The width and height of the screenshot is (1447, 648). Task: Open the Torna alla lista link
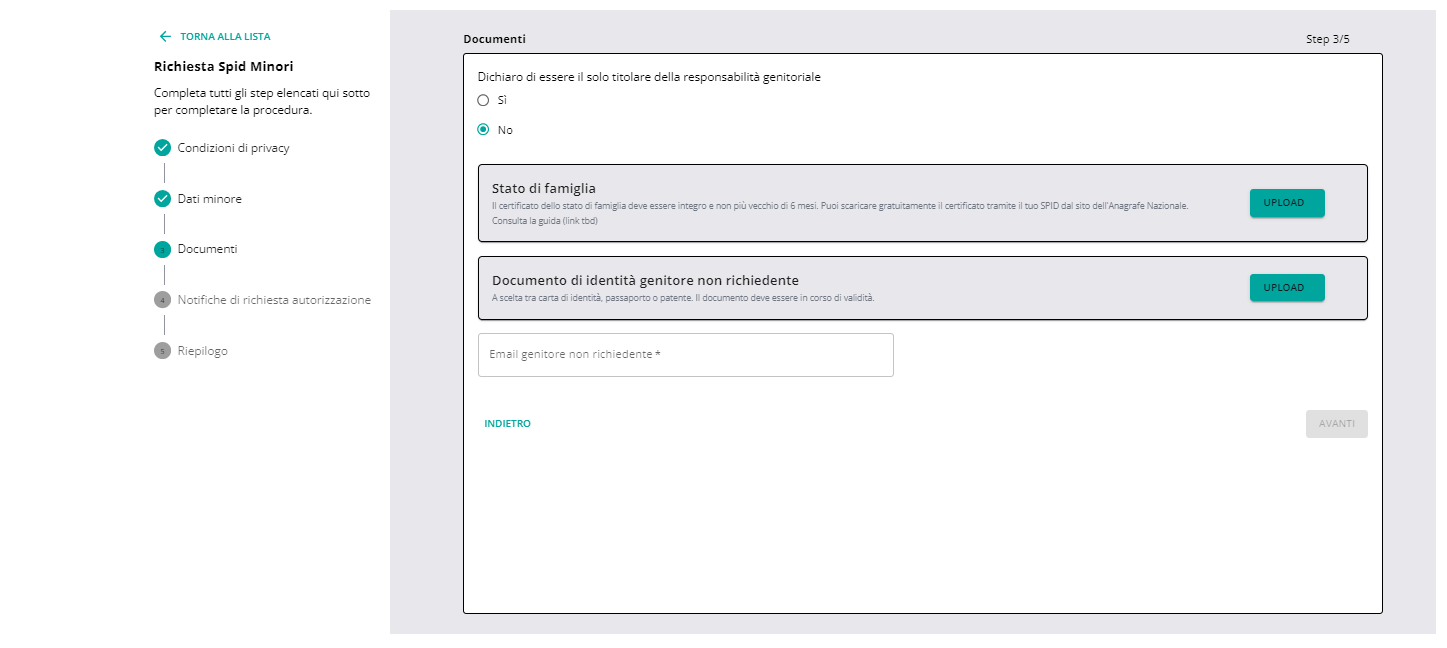(225, 37)
